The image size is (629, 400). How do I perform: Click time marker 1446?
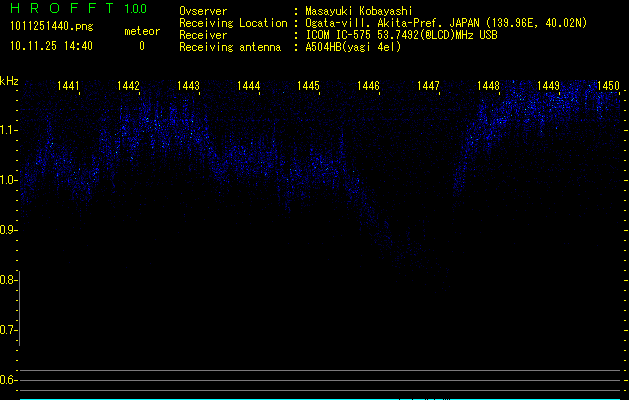pos(368,86)
